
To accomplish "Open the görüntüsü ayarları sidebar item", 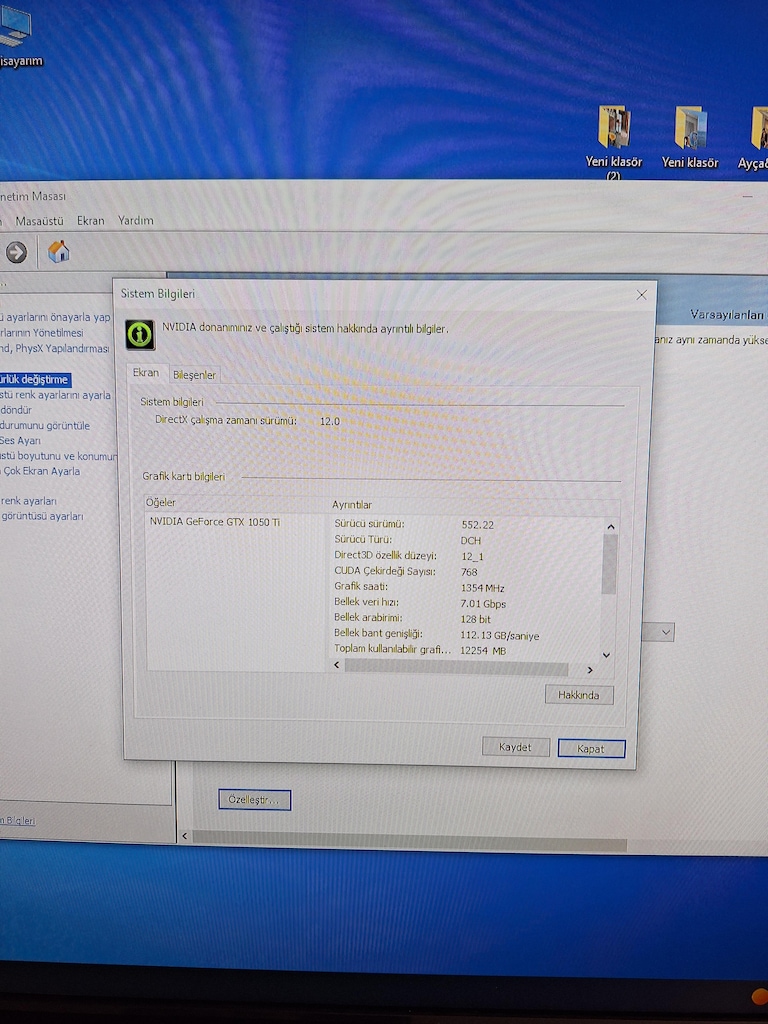I will click(42, 516).
